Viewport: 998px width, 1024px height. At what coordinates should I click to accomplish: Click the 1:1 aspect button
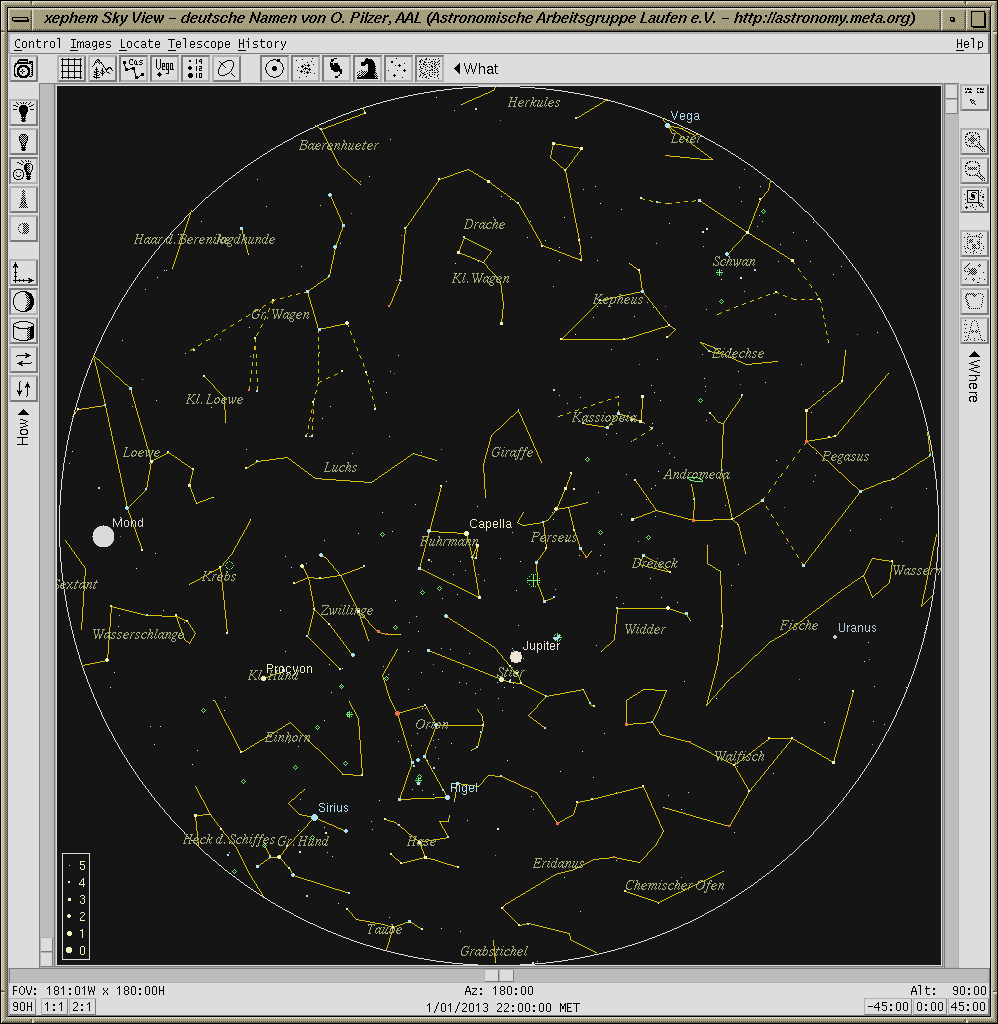54,1006
